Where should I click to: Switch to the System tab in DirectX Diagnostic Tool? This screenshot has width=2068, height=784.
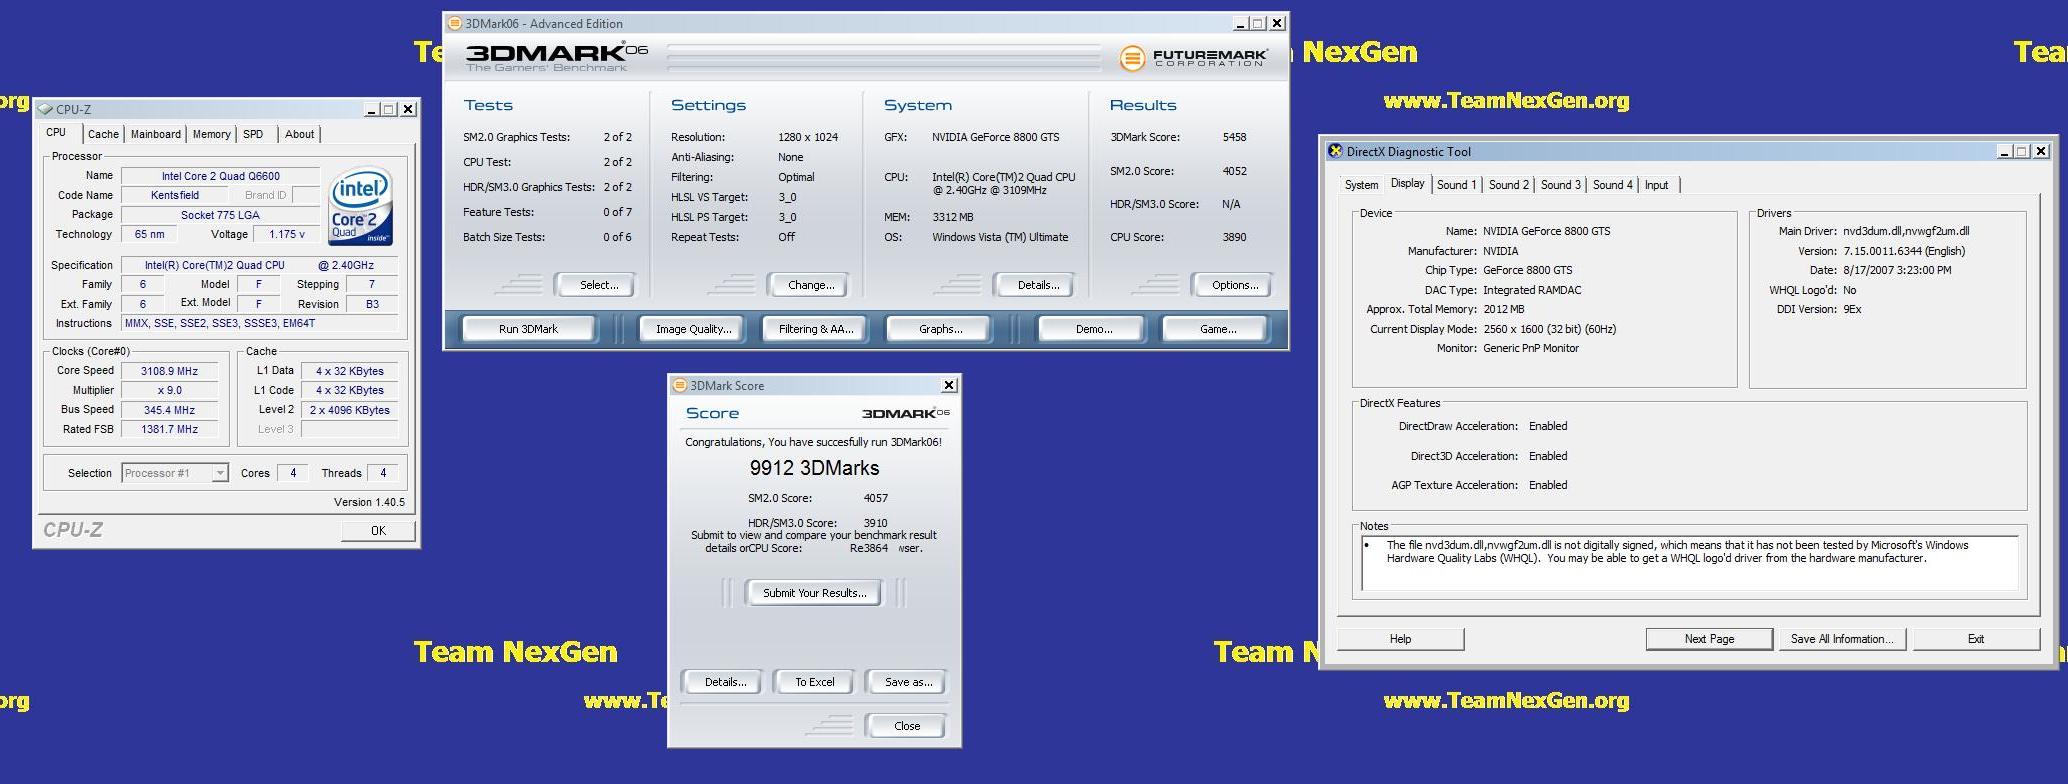coord(1361,185)
